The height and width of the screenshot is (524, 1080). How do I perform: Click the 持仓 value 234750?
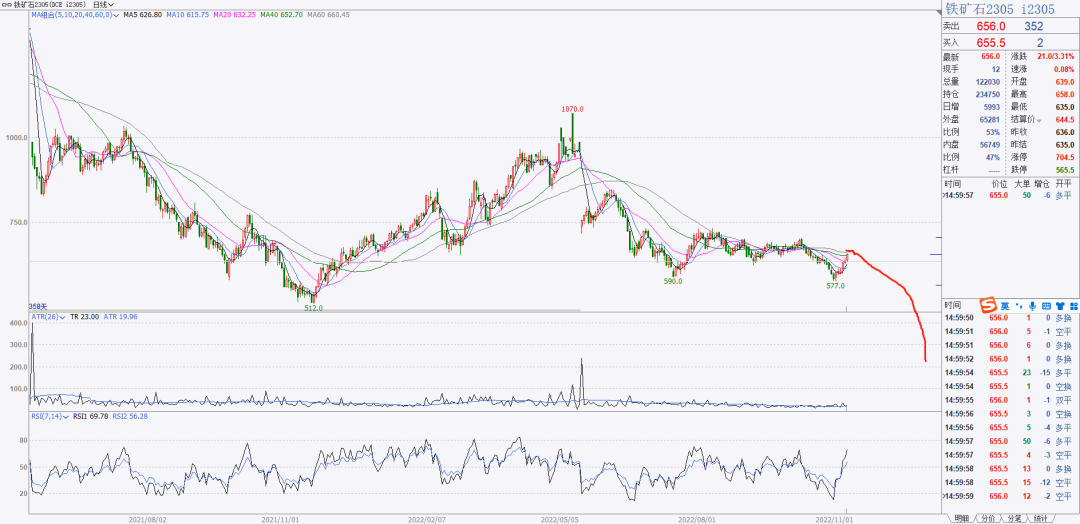(987, 94)
